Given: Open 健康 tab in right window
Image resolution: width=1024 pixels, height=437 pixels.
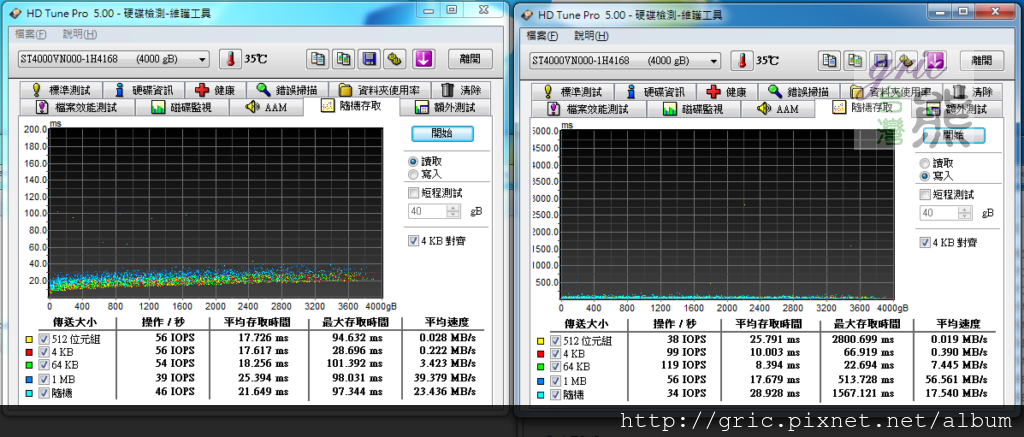Looking at the screenshot, I should 727,92.
